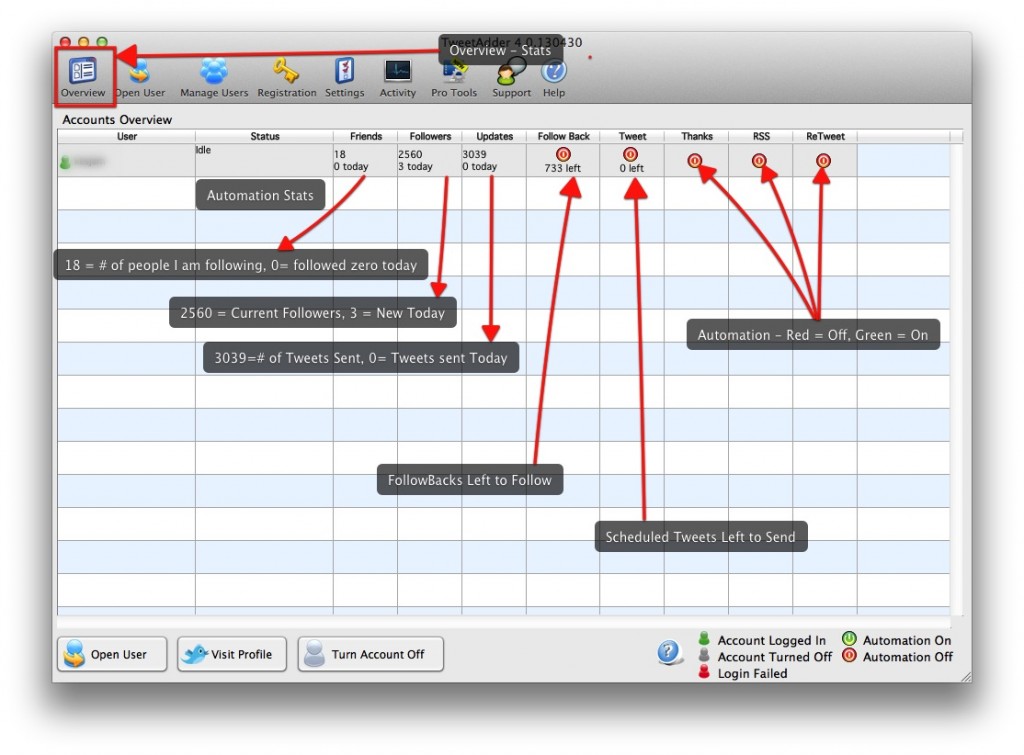Toggle ReTweet automation indicator
Image resolution: width=1024 pixels, height=755 pixels.
click(x=823, y=160)
